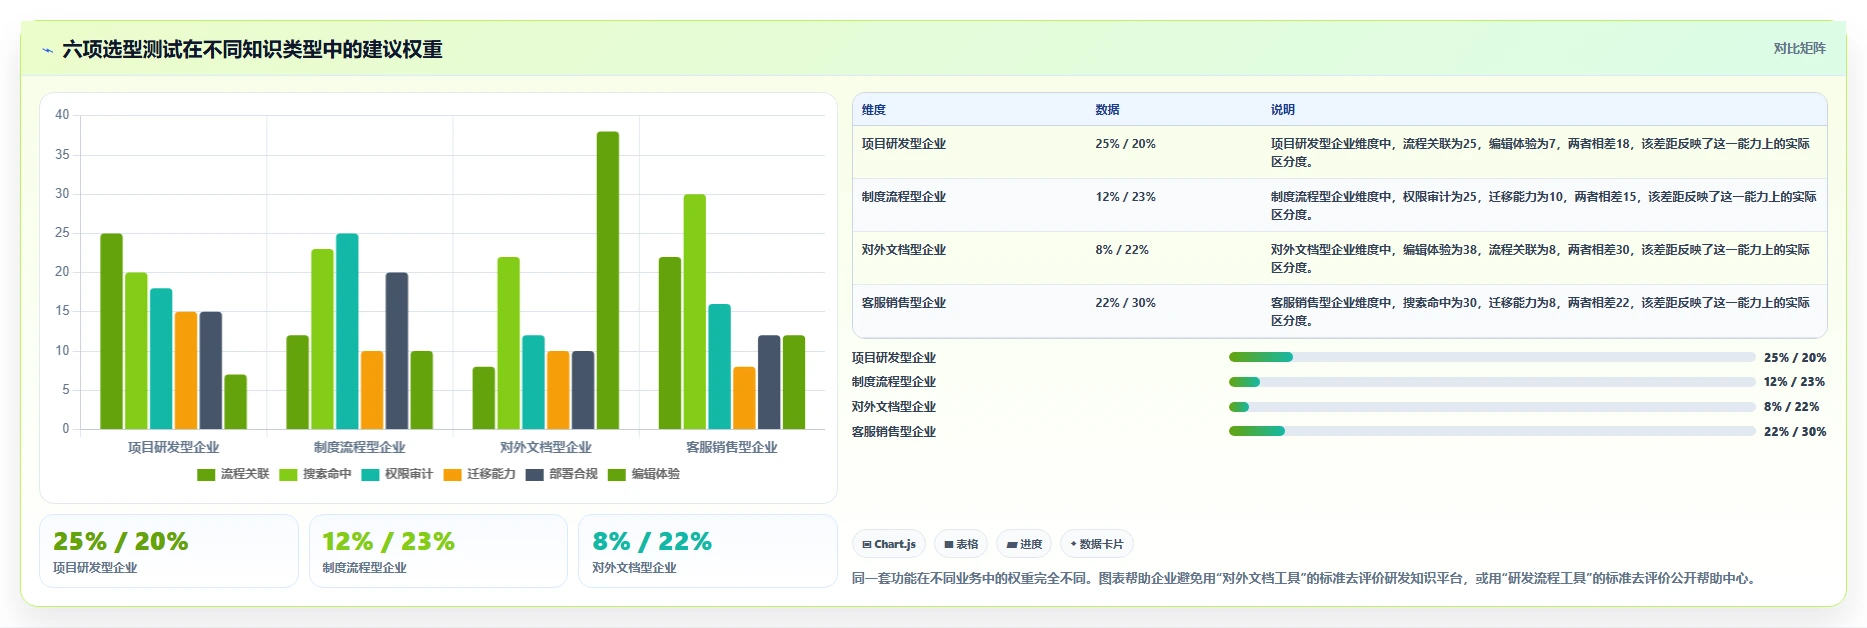Screen dimensions: 1867x628
Task: Click the 项目研发型企业 progress bar
Action: (x=1492, y=357)
